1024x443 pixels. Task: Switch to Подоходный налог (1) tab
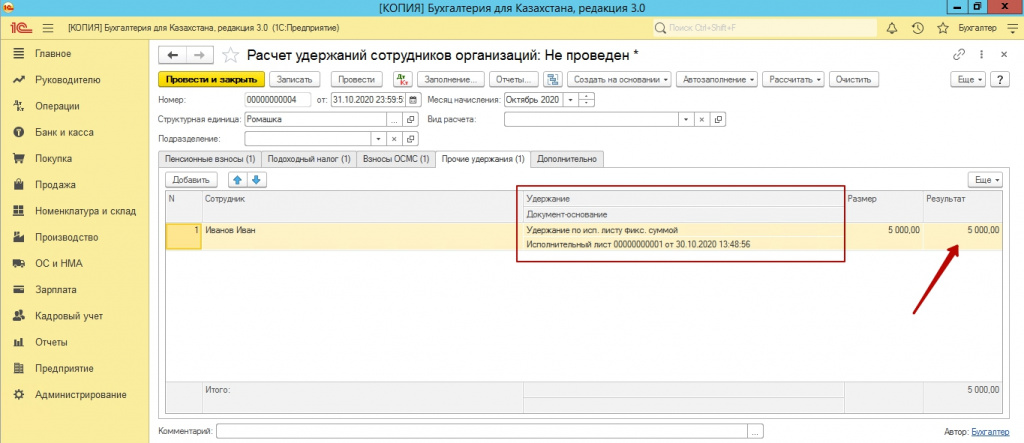[x=309, y=159]
